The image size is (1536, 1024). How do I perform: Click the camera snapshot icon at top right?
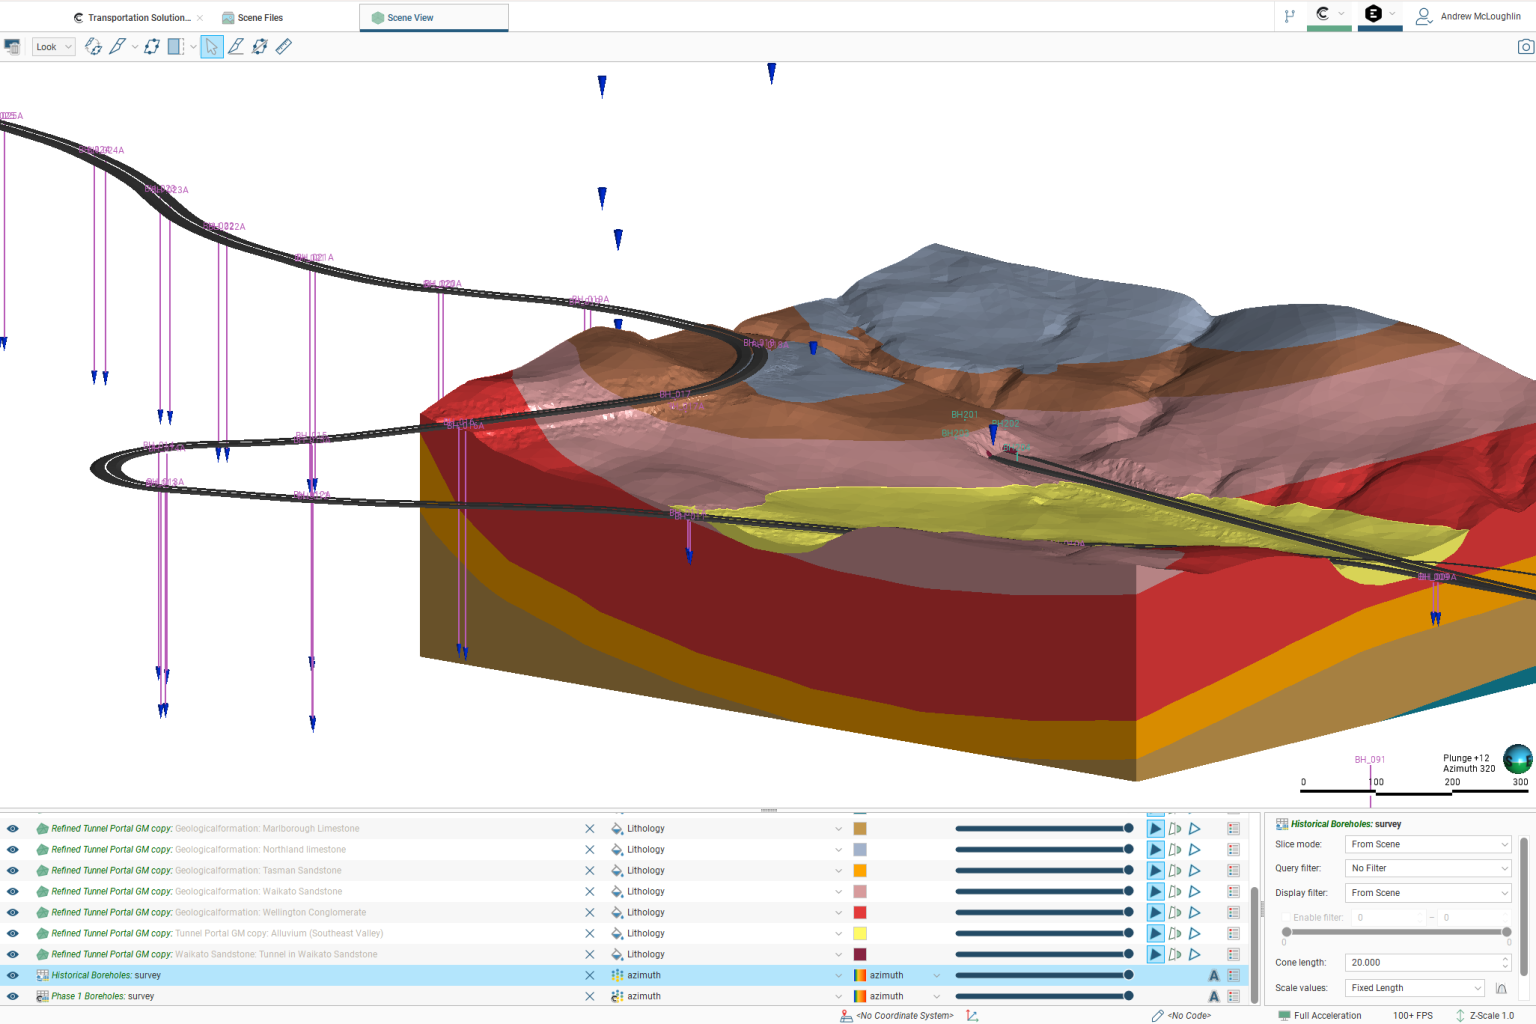pyautogui.click(x=1524, y=46)
